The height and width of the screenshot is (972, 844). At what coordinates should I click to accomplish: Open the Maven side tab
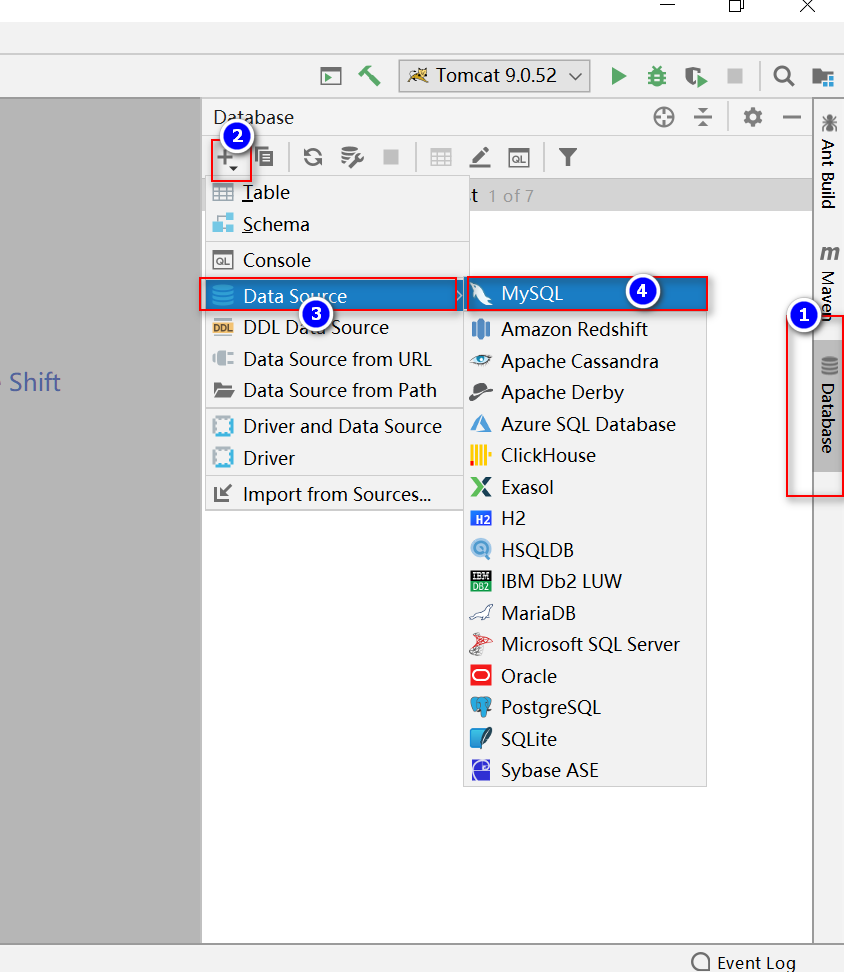pyautogui.click(x=829, y=281)
